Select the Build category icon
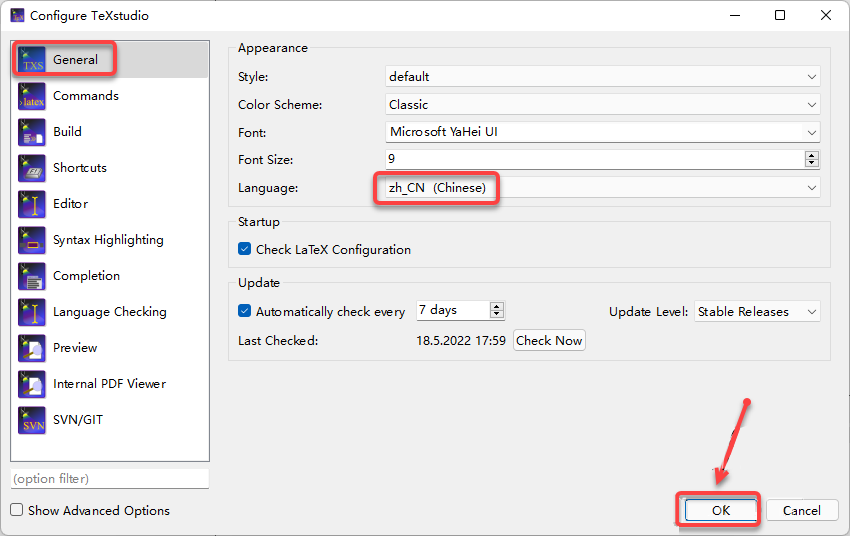850x536 pixels. 32,132
